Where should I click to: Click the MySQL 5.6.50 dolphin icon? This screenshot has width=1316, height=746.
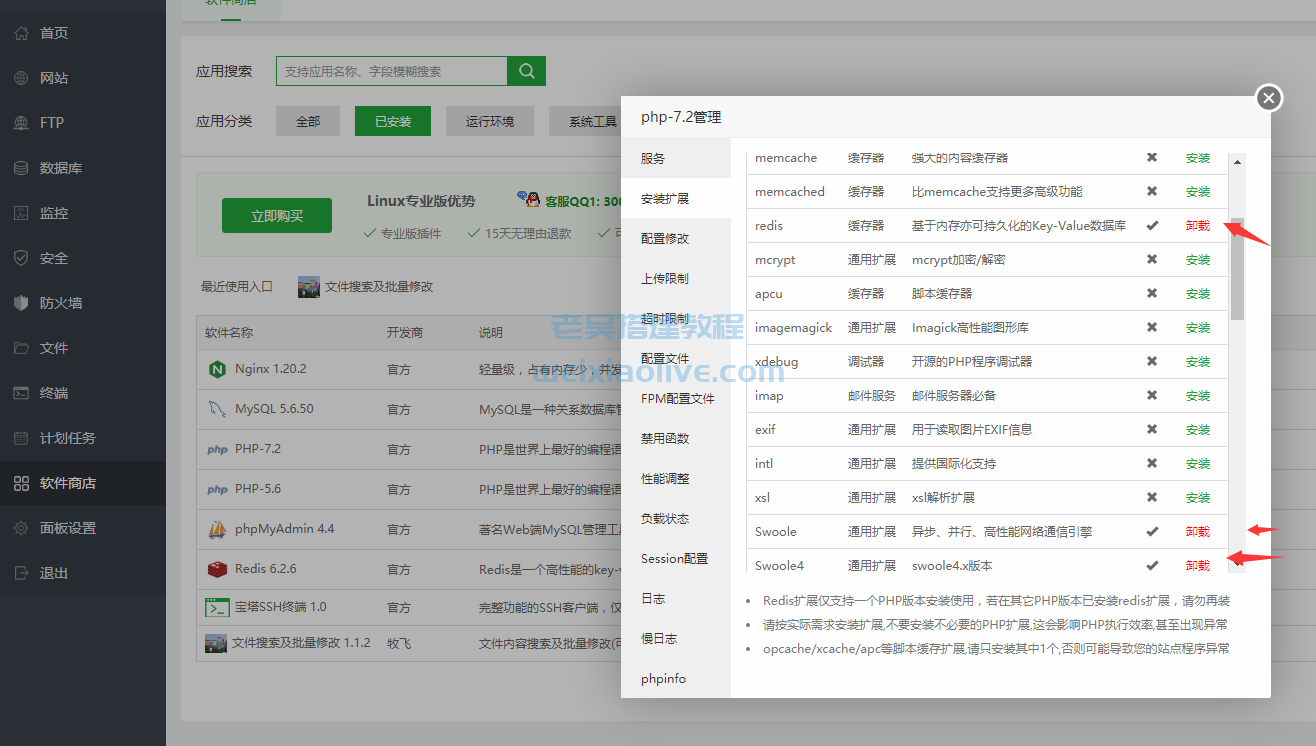(216, 409)
